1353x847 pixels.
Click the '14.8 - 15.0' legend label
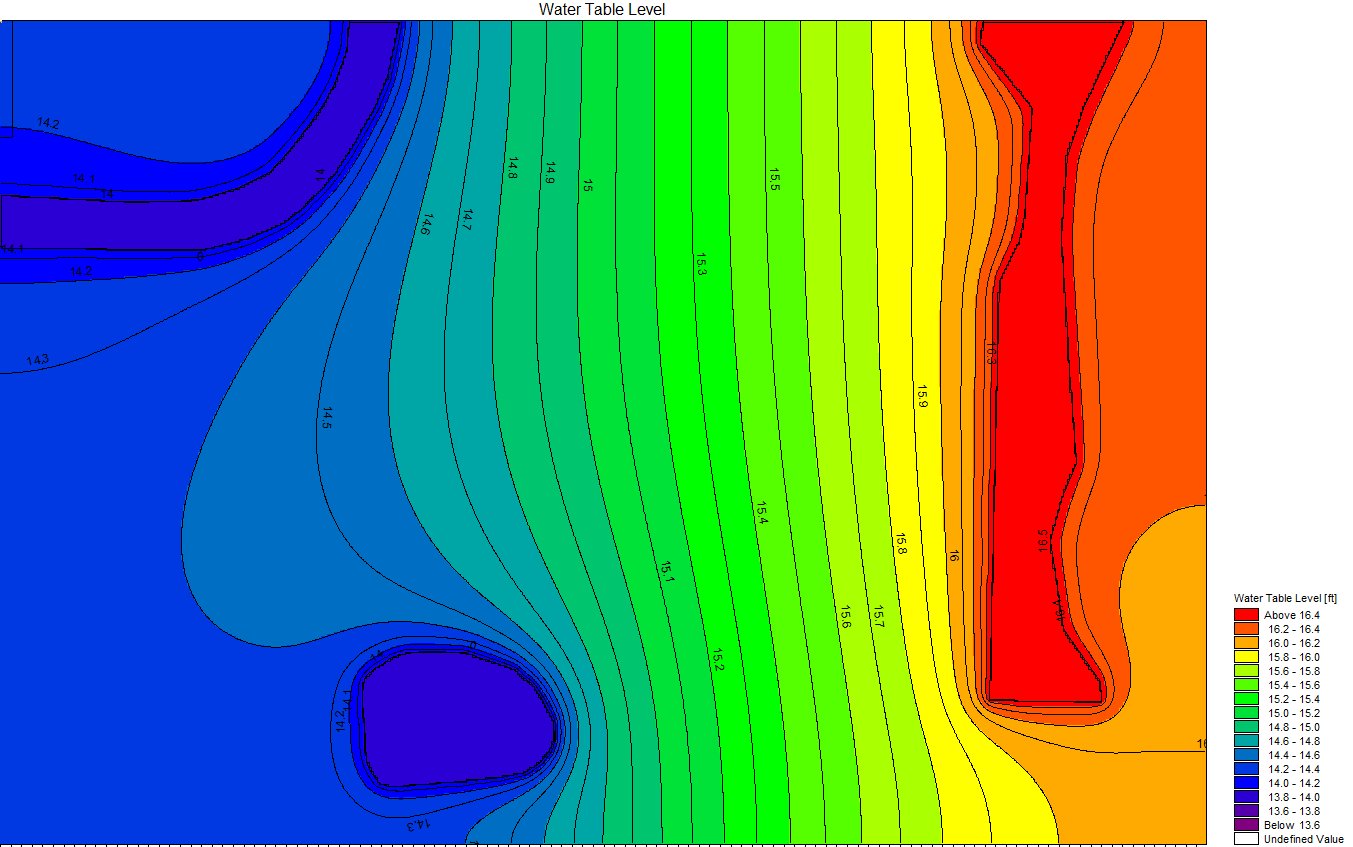[1294, 727]
